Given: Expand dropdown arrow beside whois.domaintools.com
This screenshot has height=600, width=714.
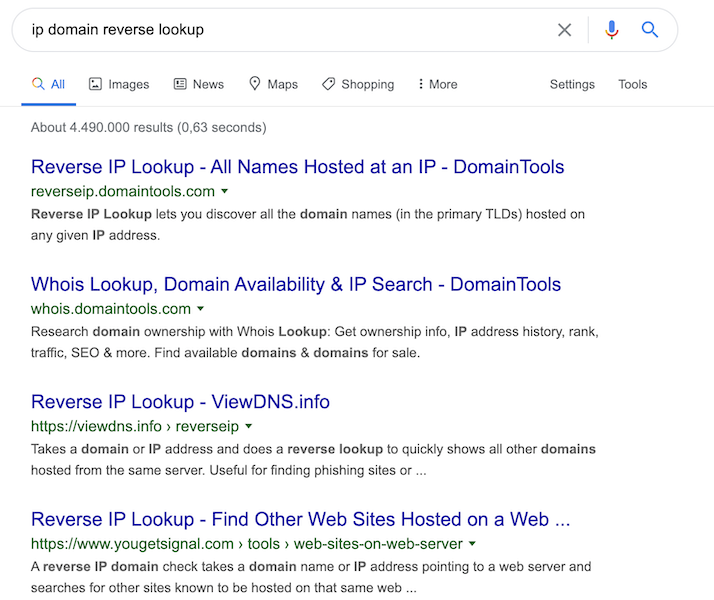Looking at the screenshot, I should 201,309.
